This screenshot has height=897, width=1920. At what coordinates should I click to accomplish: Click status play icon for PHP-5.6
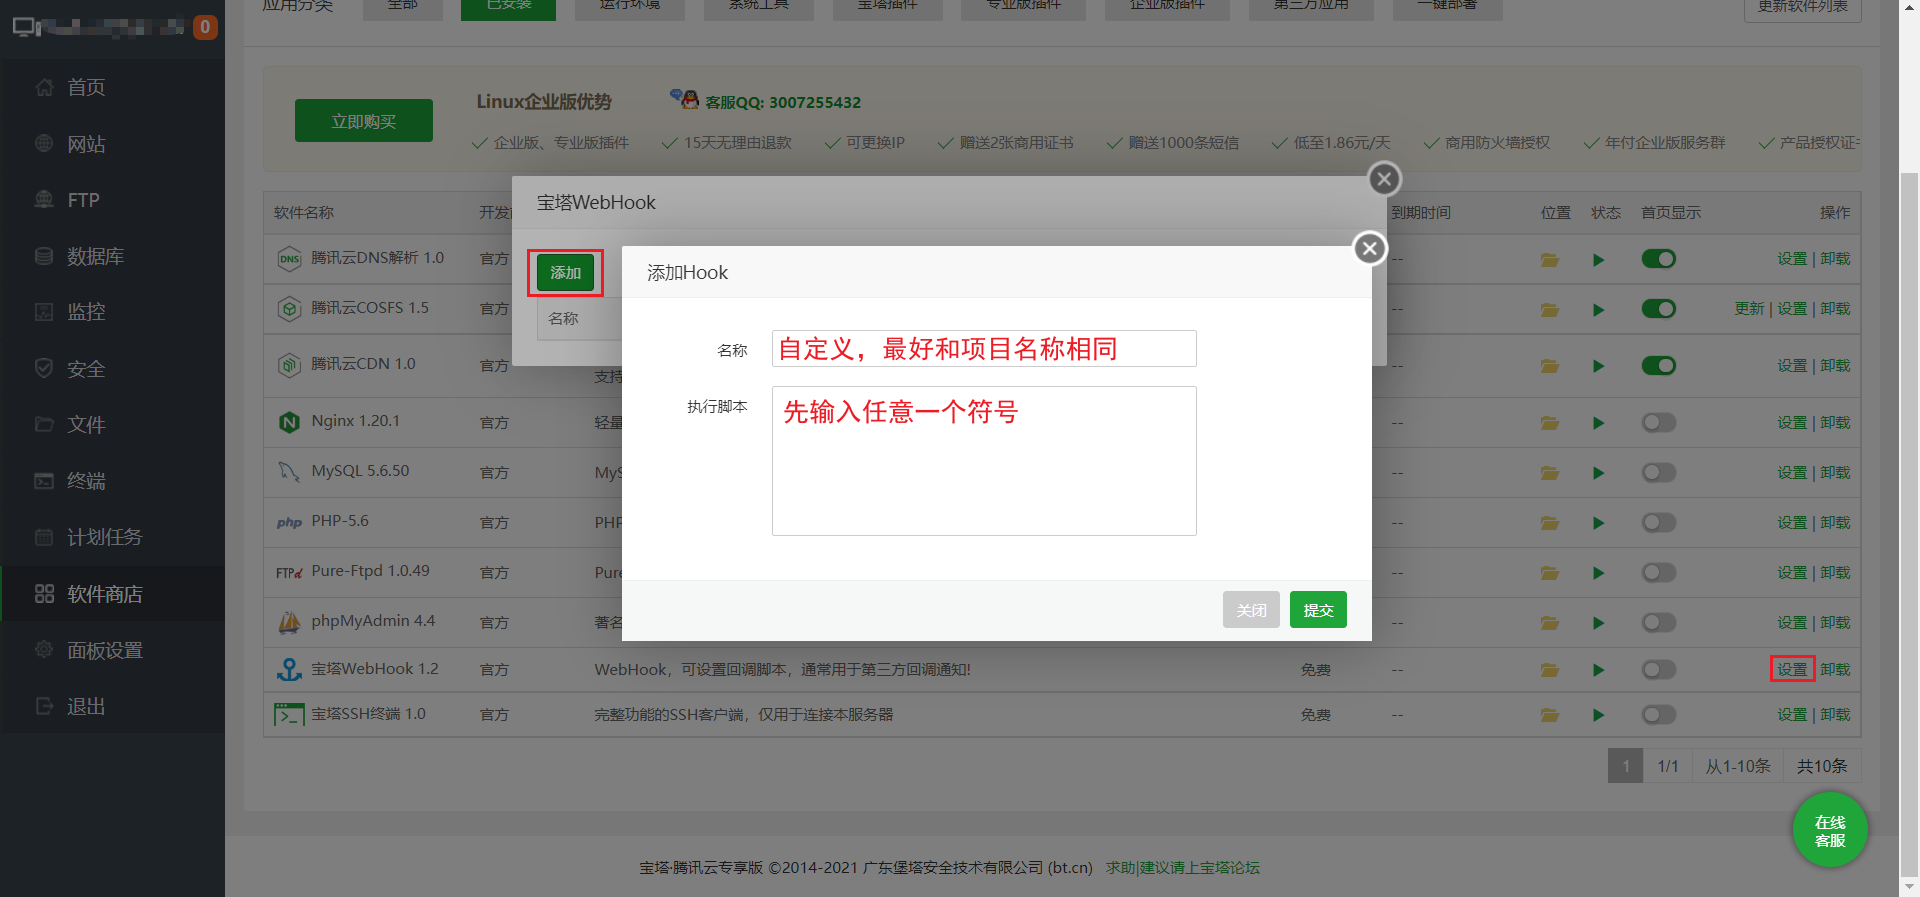click(x=1598, y=523)
